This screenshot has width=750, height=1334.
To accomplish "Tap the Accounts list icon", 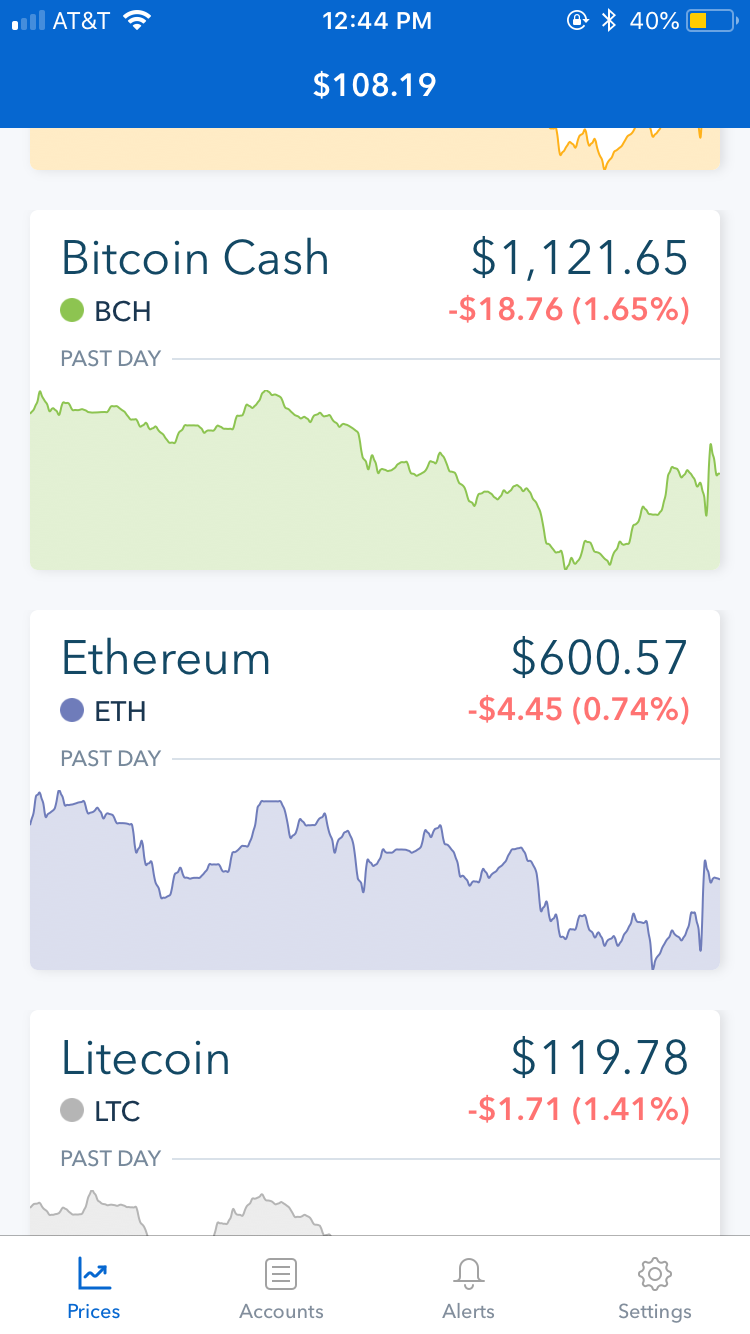I will 281,1273.
